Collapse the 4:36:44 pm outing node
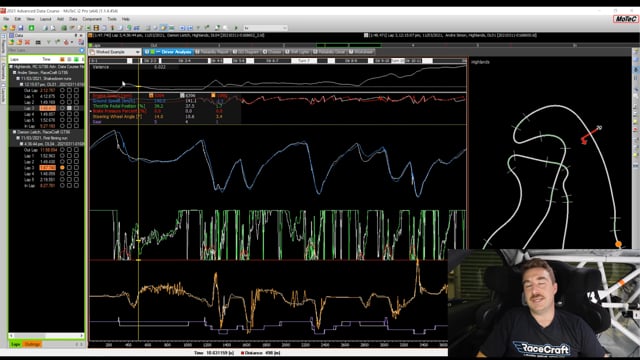 coord(21,144)
